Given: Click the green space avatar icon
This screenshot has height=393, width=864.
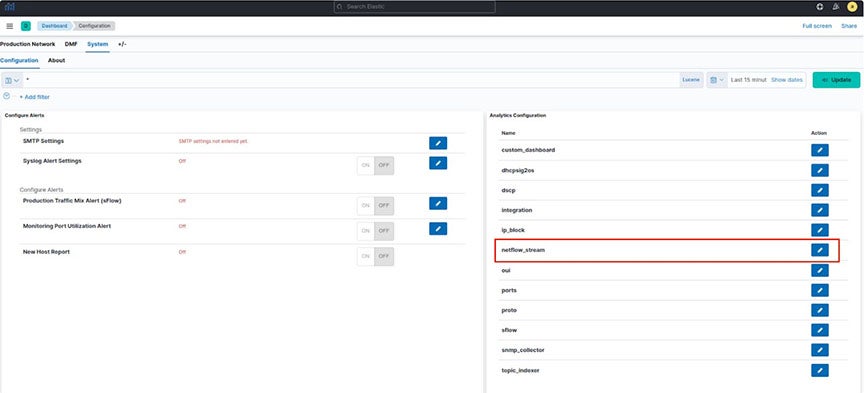Looking at the screenshot, I should 26,26.
